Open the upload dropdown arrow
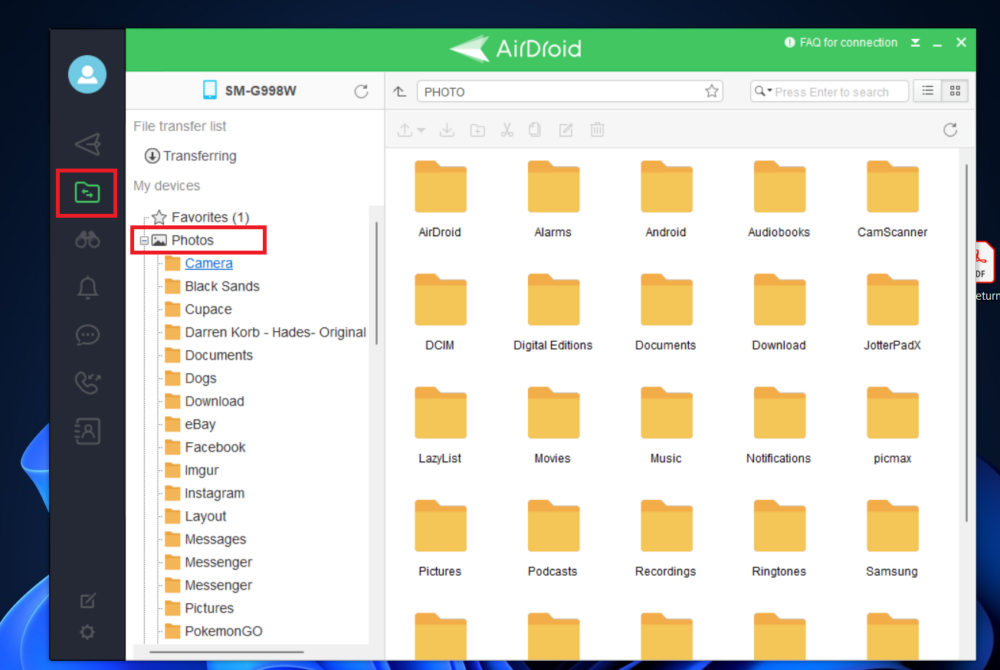The width and height of the screenshot is (1000, 670). pyautogui.click(x=421, y=130)
